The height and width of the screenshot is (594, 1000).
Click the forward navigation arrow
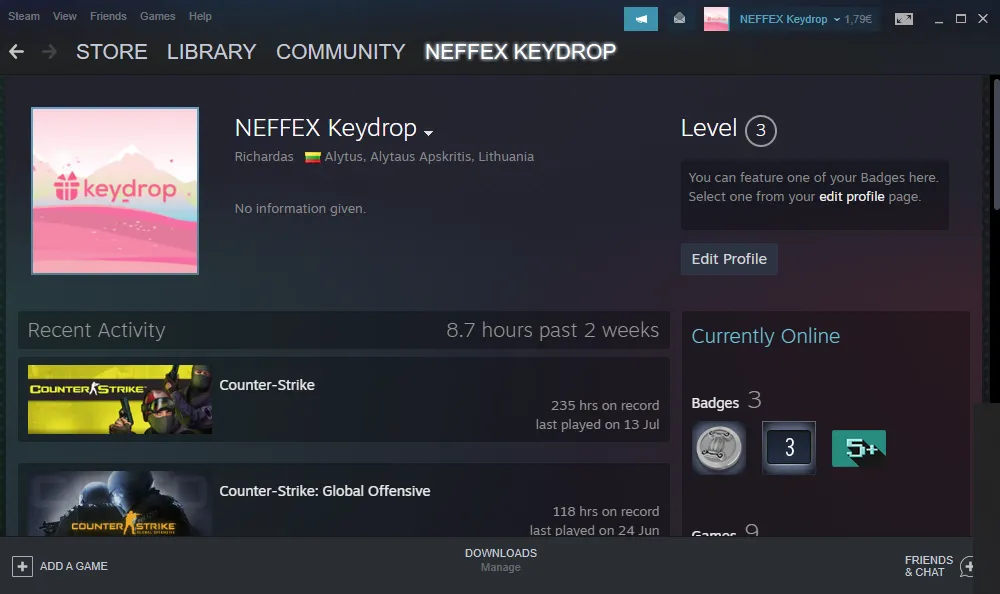pyautogui.click(x=49, y=52)
